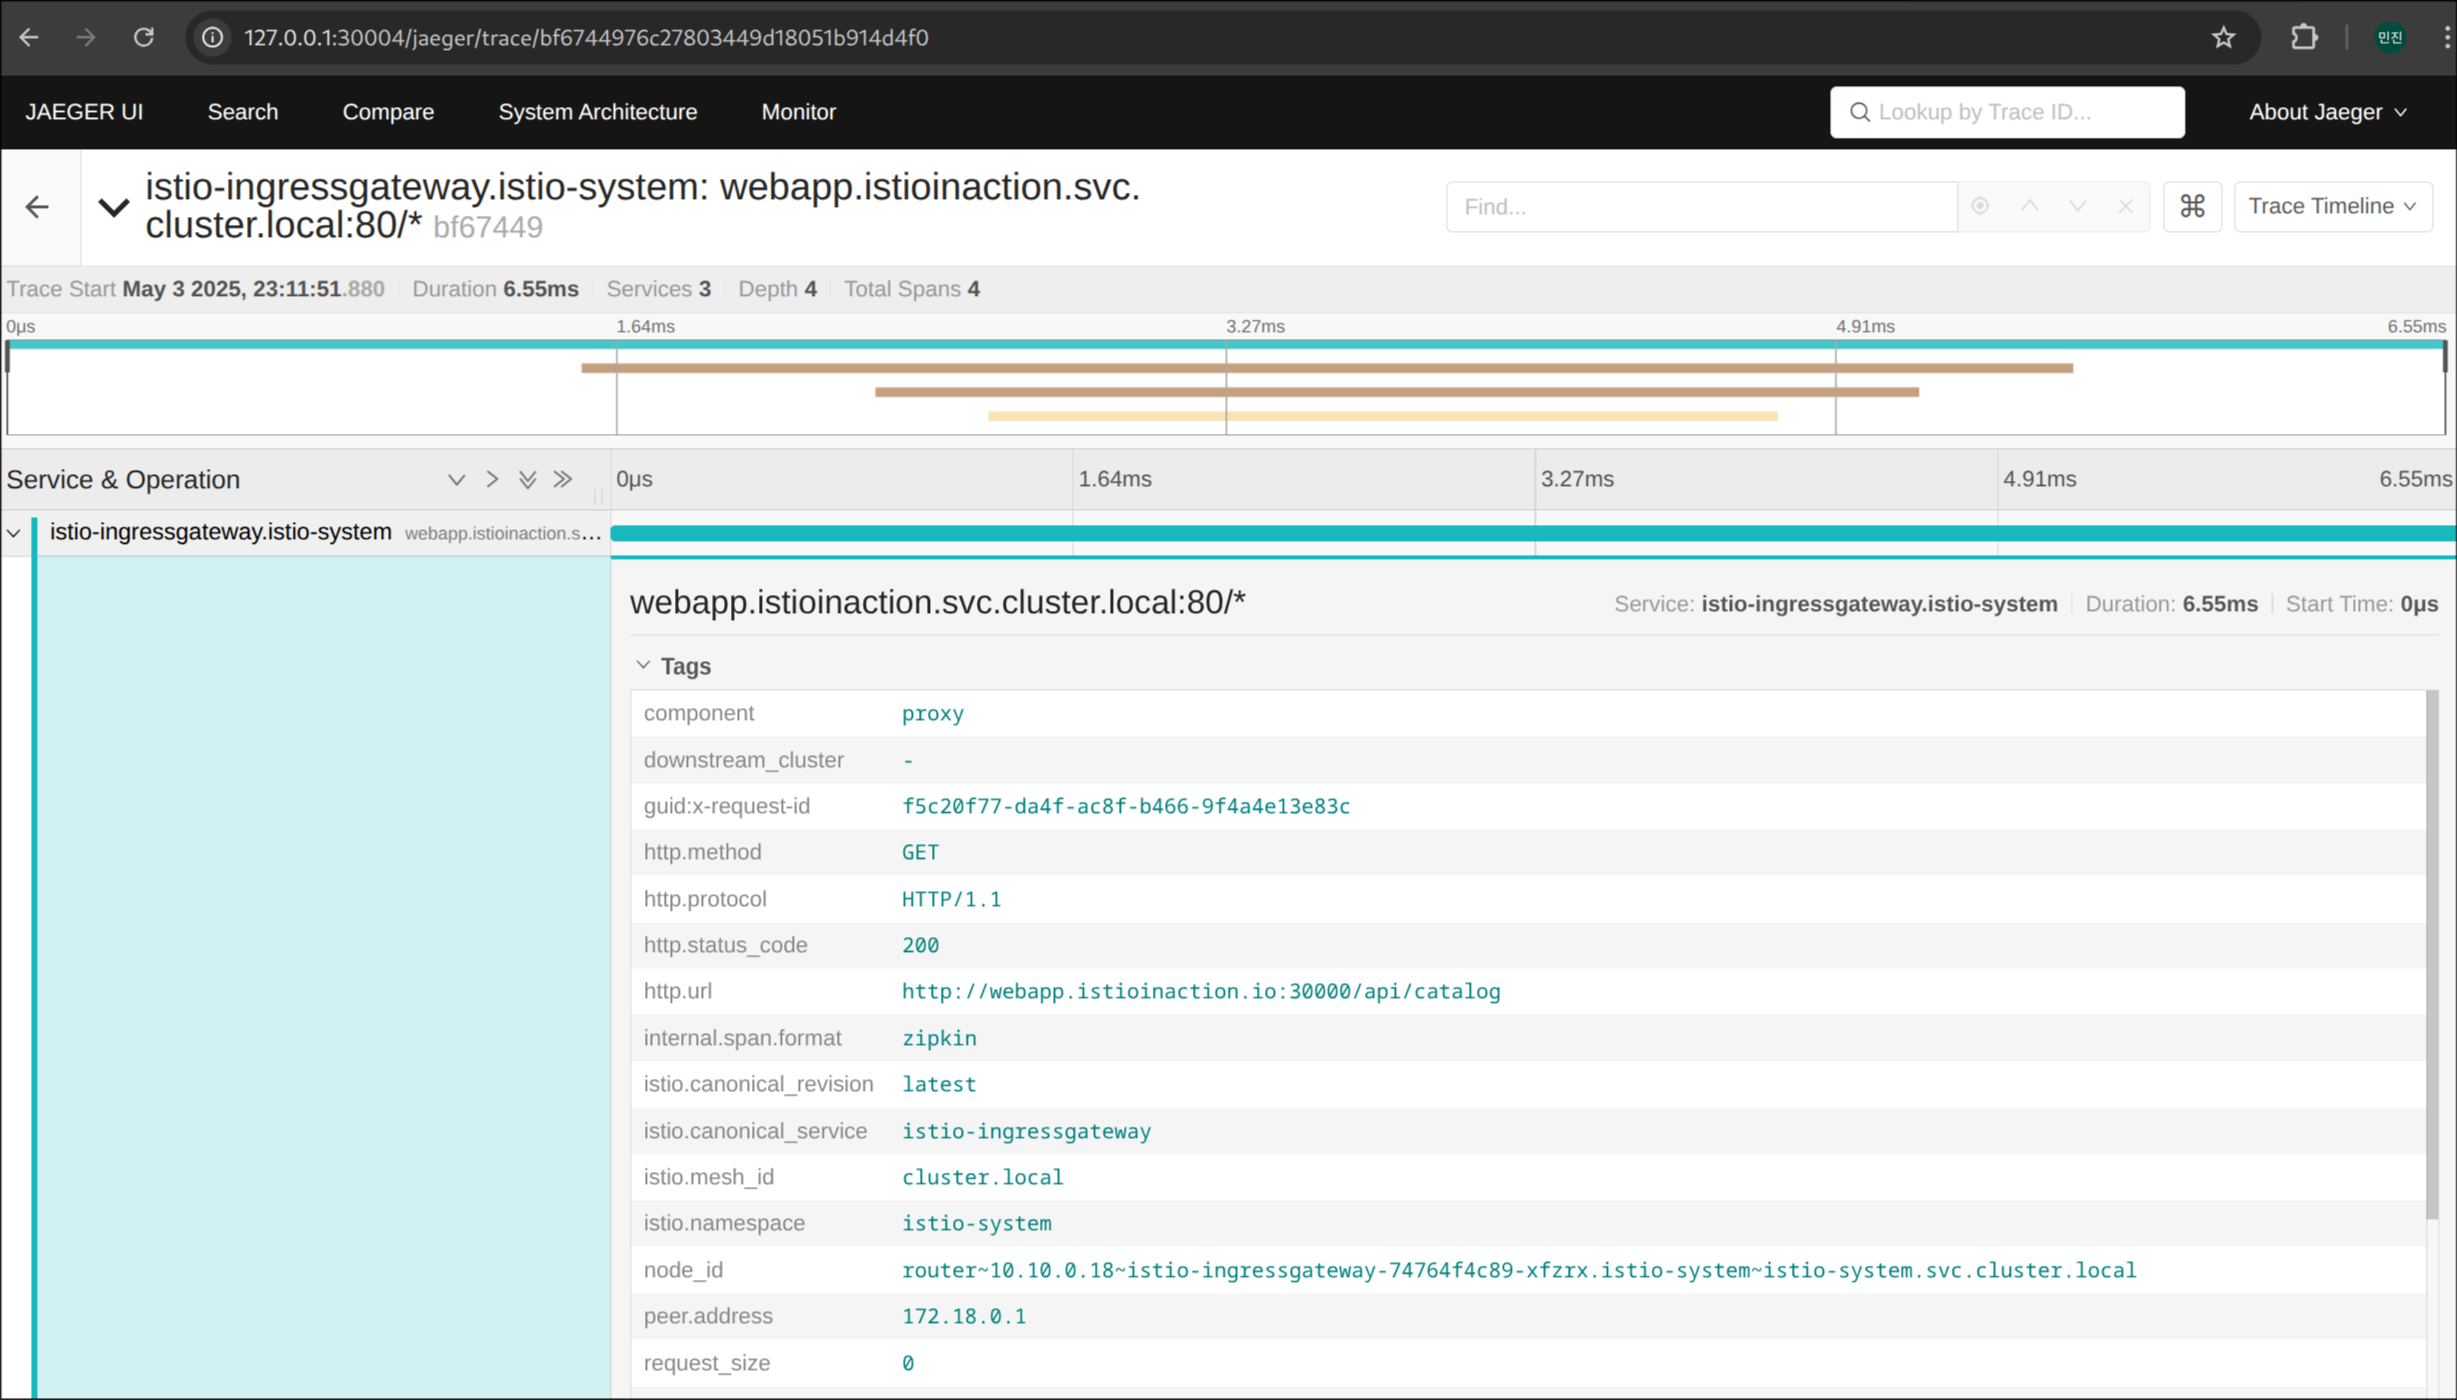This screenshot has height=1400, width=2457.
Task: Click the component value proxy
Action: click(932, 714)
